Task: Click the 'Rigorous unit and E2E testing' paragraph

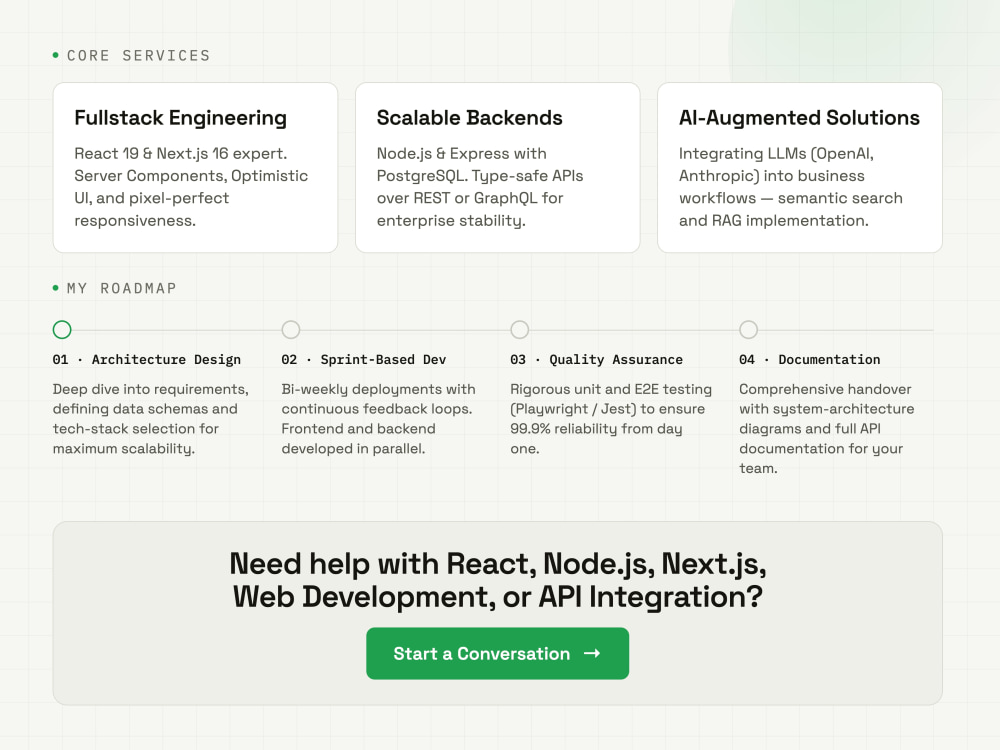Action: (611, 418)
